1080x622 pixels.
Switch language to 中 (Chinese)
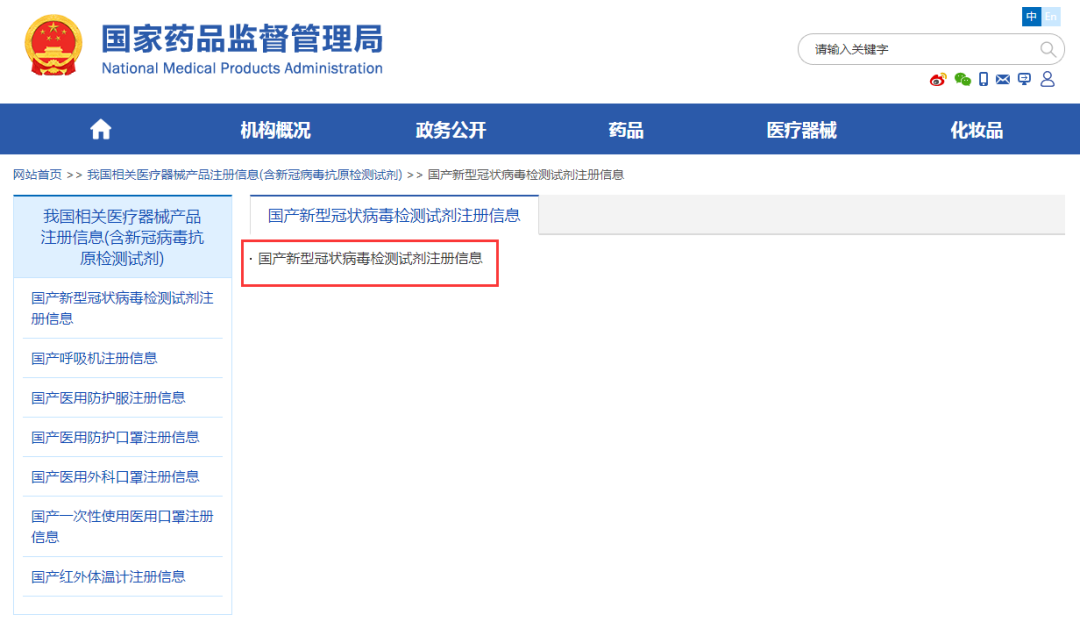1031,17
